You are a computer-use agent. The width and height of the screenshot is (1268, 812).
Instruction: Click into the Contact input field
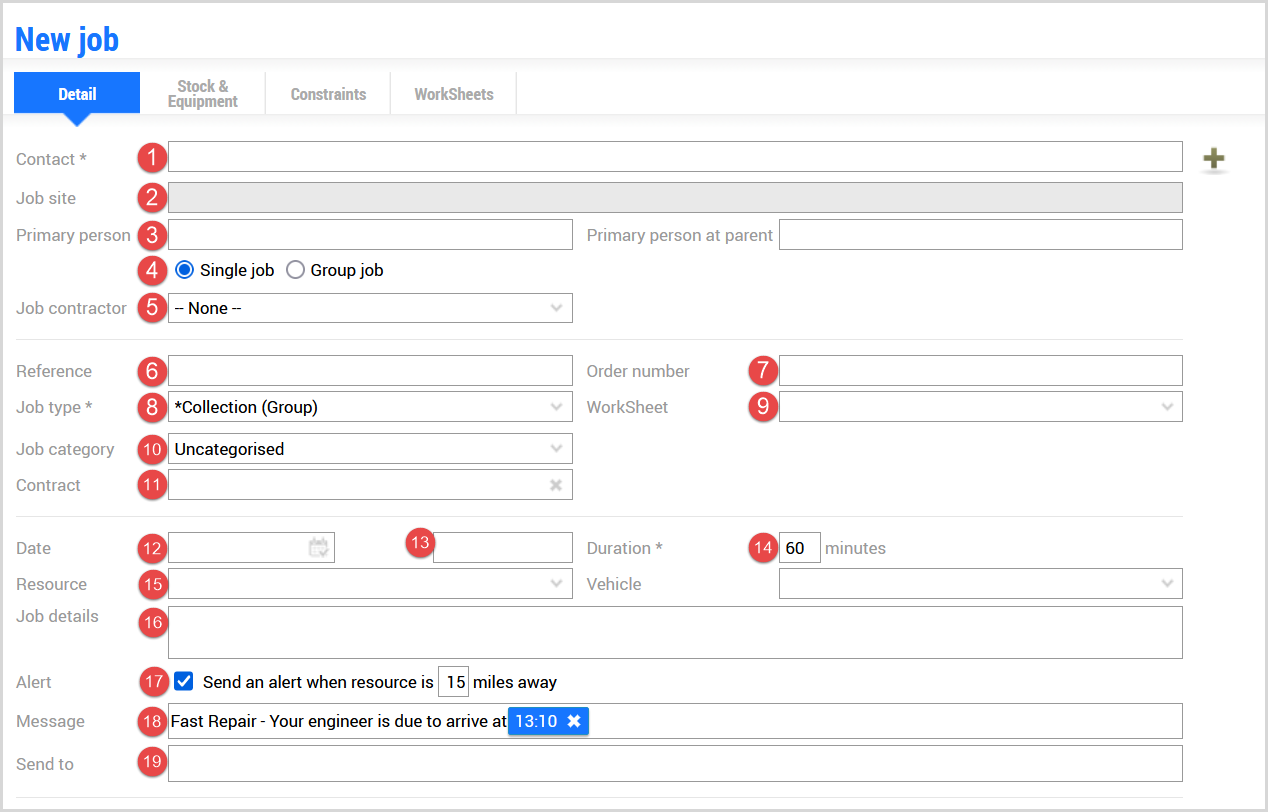675,157
